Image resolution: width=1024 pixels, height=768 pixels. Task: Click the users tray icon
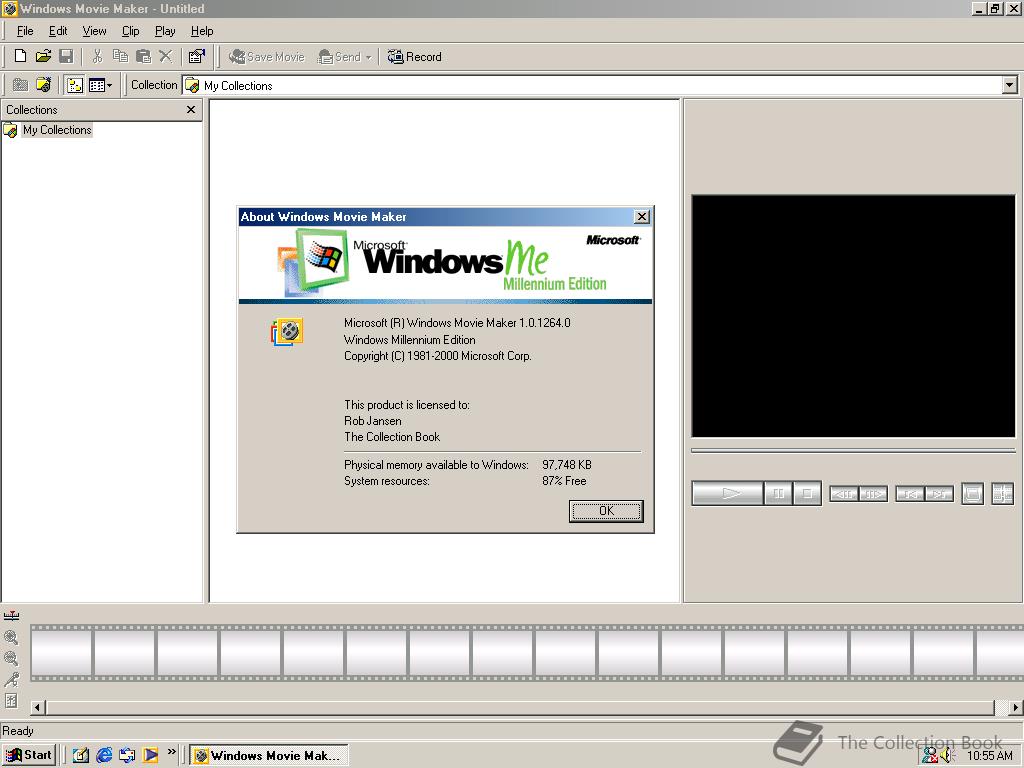coord(930,756)
